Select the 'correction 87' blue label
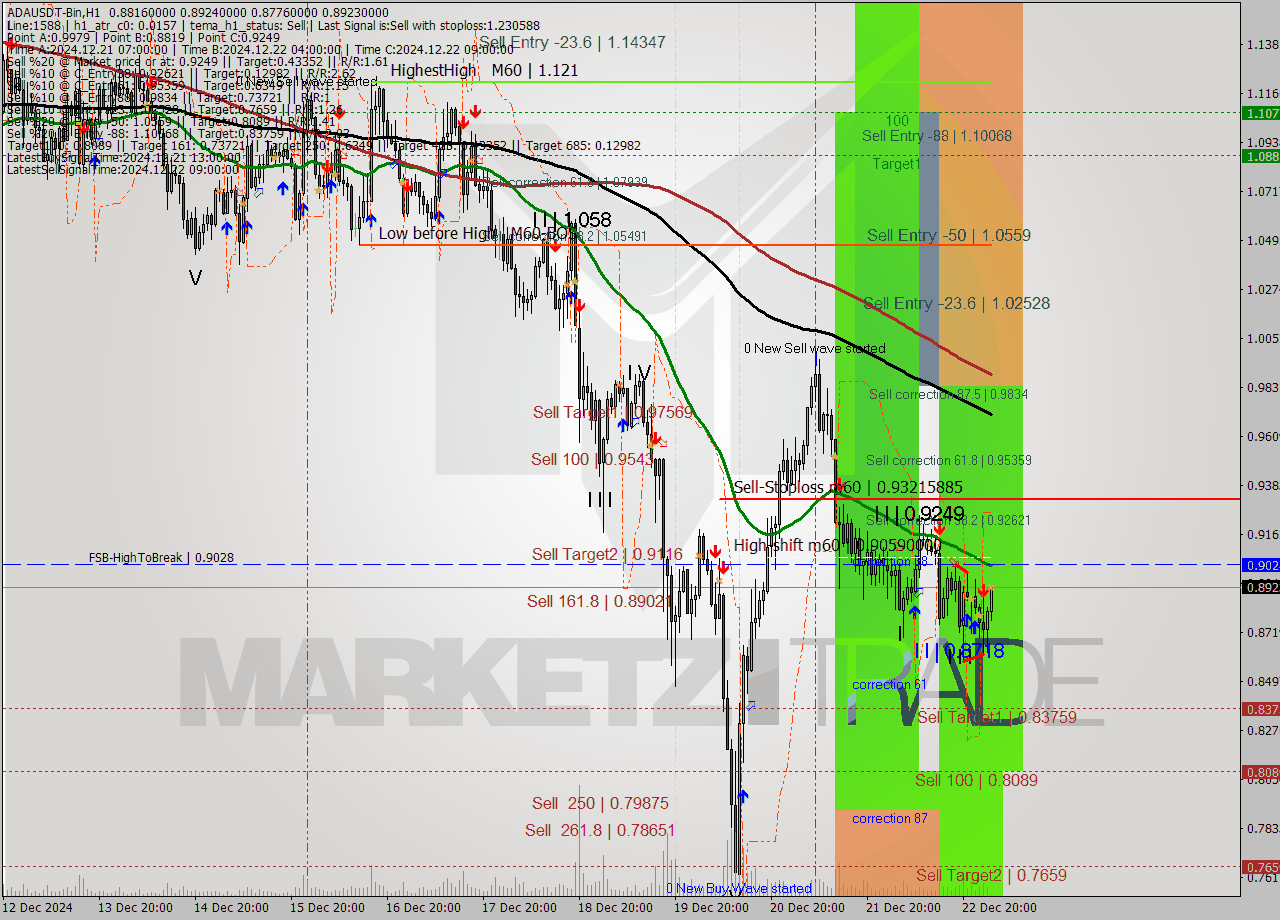 889,818
